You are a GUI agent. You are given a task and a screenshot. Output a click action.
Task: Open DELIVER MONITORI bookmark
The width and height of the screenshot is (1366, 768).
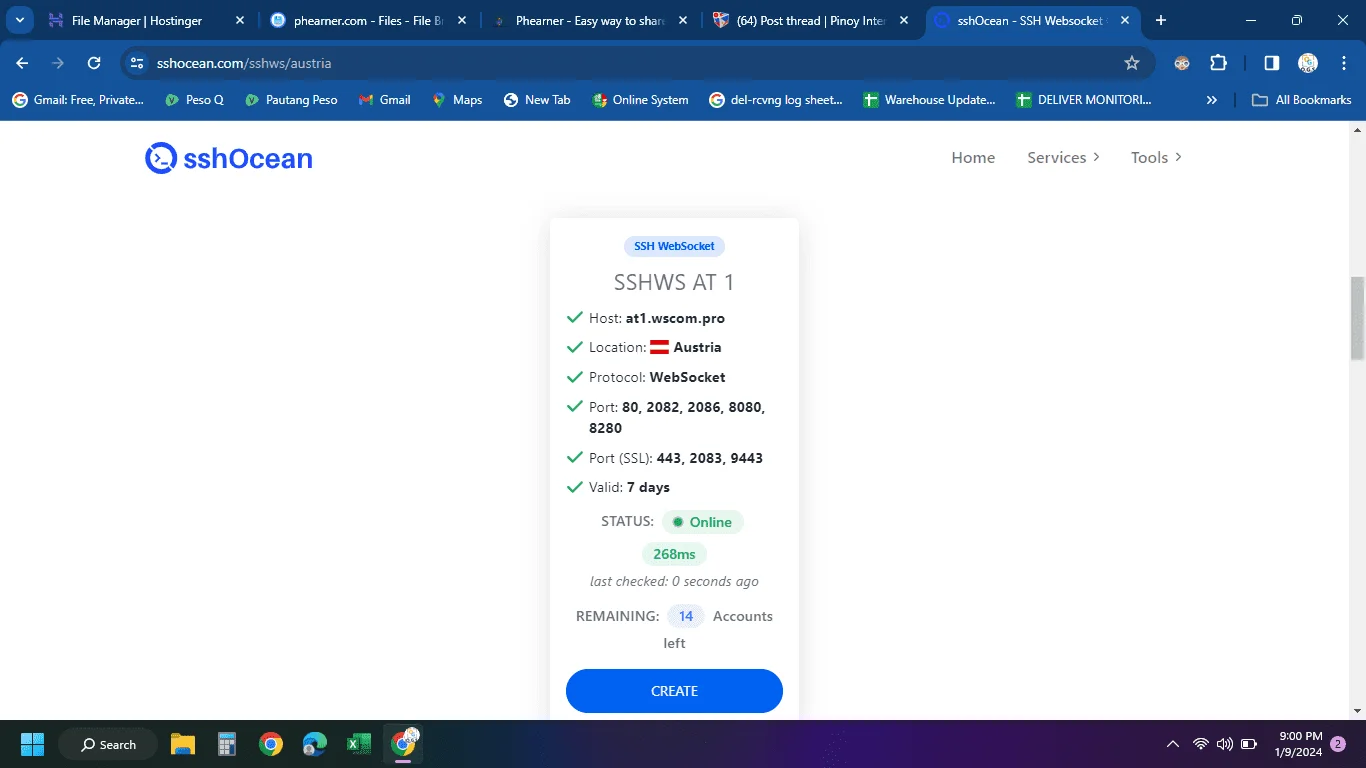(1084, 100)
